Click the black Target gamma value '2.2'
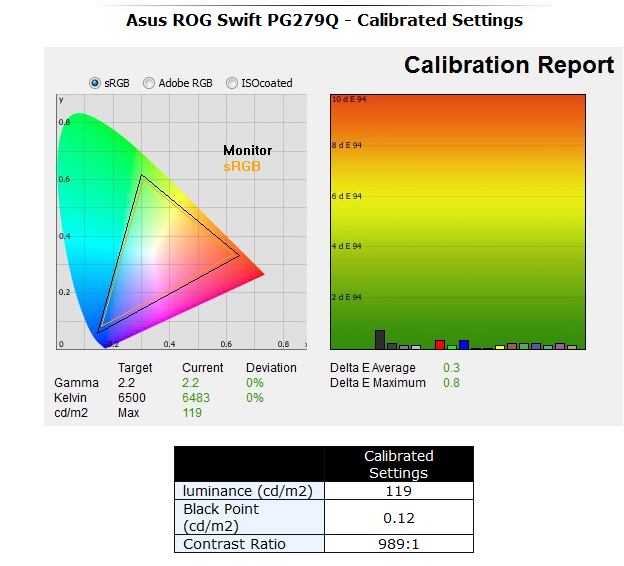This screenshot has width=624, height=566. pyautogui.click(x=126, y=383)
